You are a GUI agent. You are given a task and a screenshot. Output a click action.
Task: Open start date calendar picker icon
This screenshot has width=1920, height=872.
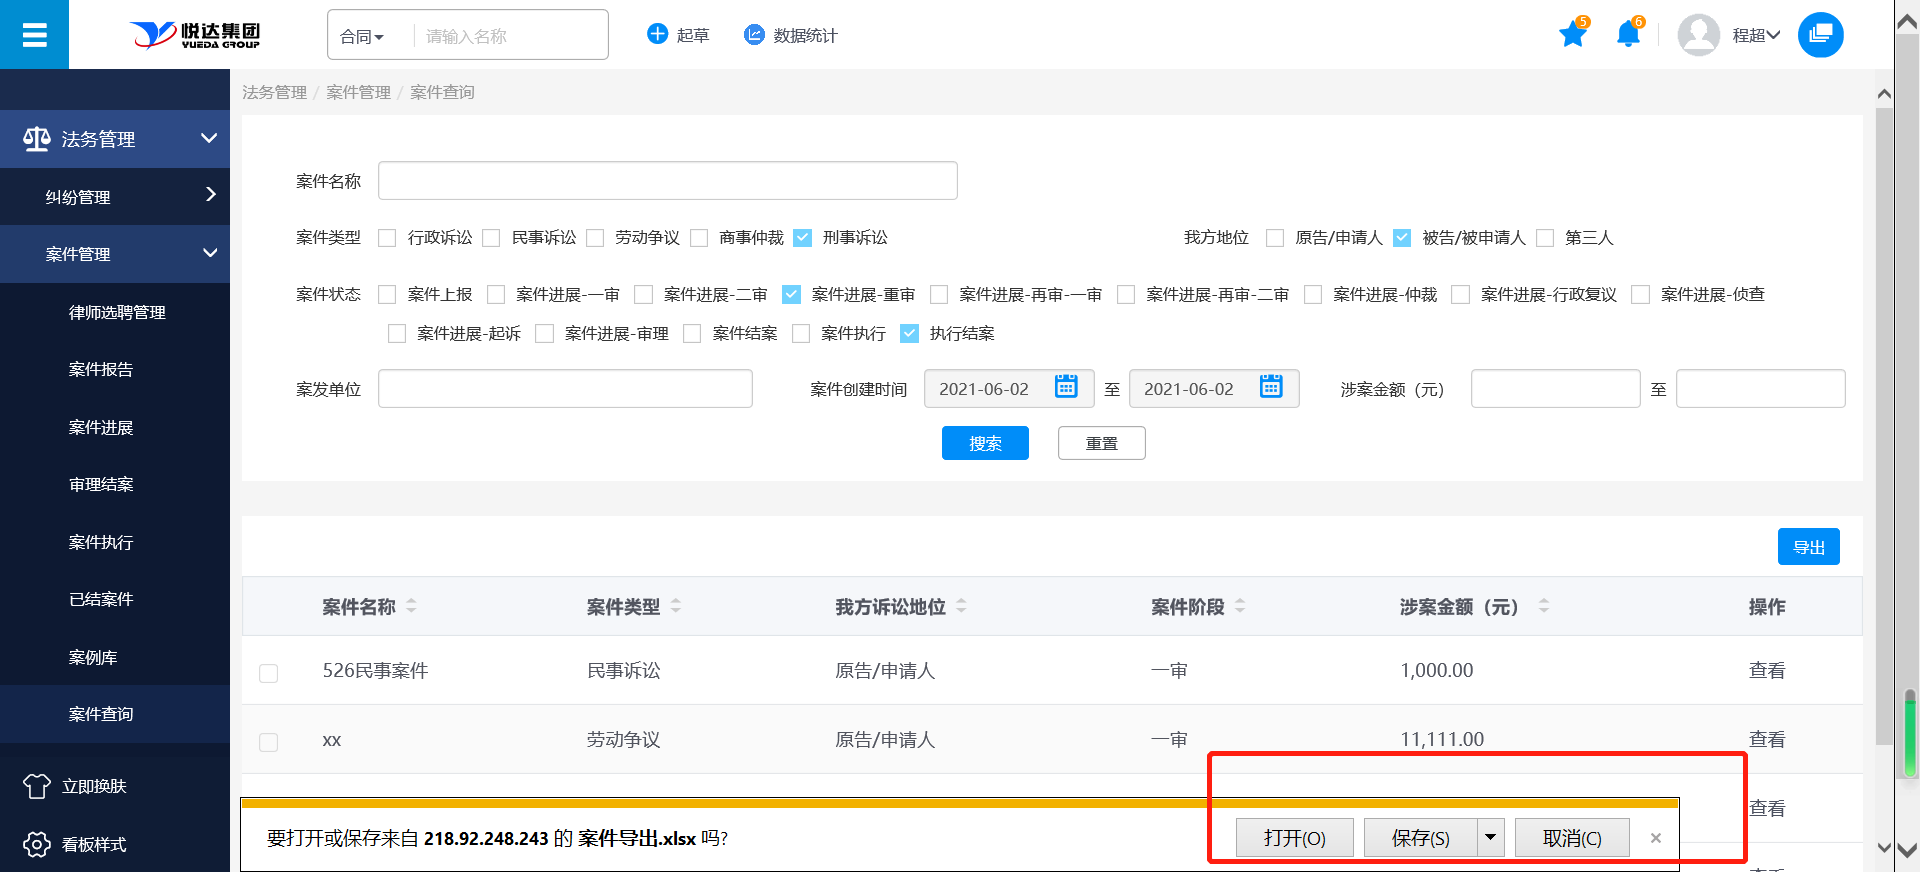coord(1066,387)
